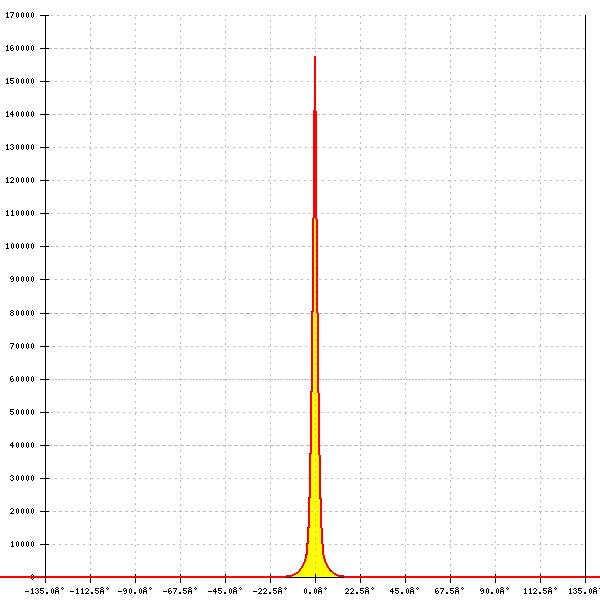This screenshot has height=600, width=600.
Task: Select the 112.5 degree x-axis label
Action: 540,591
